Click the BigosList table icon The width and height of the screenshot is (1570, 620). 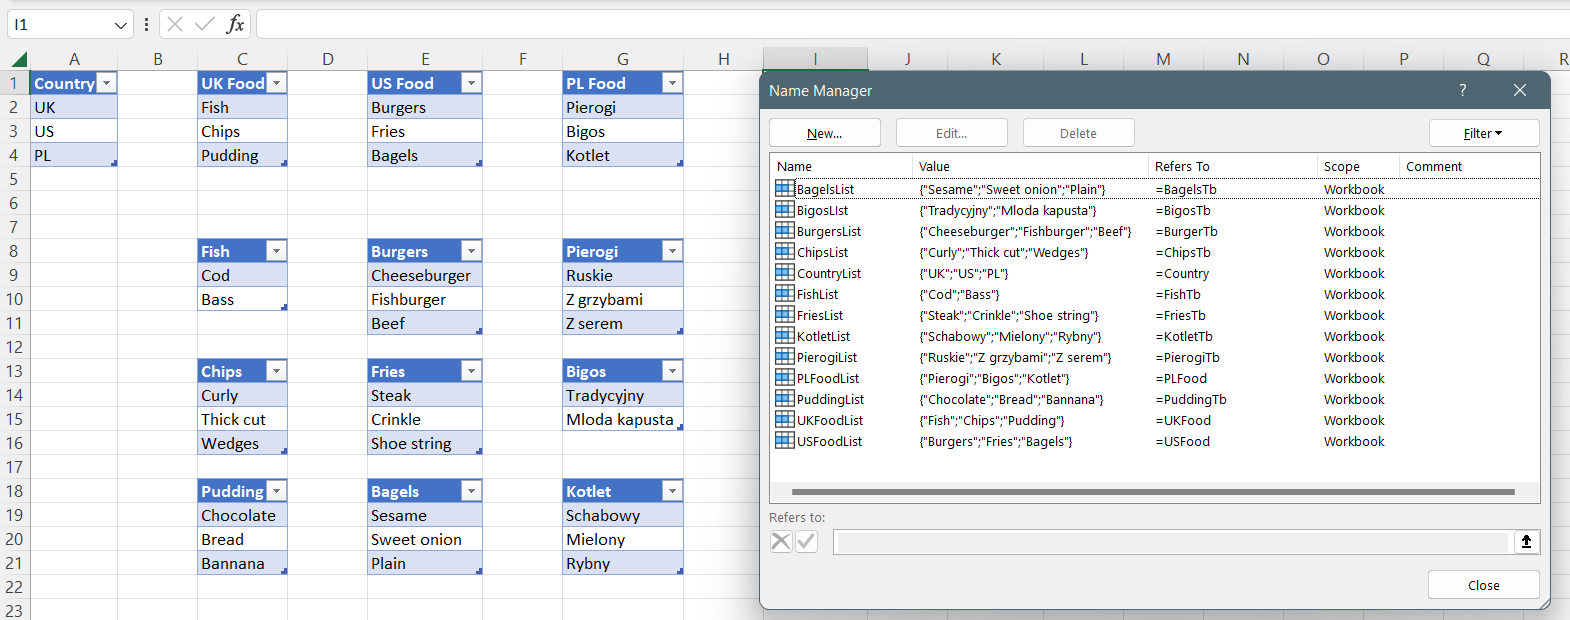tap(785, 209)
